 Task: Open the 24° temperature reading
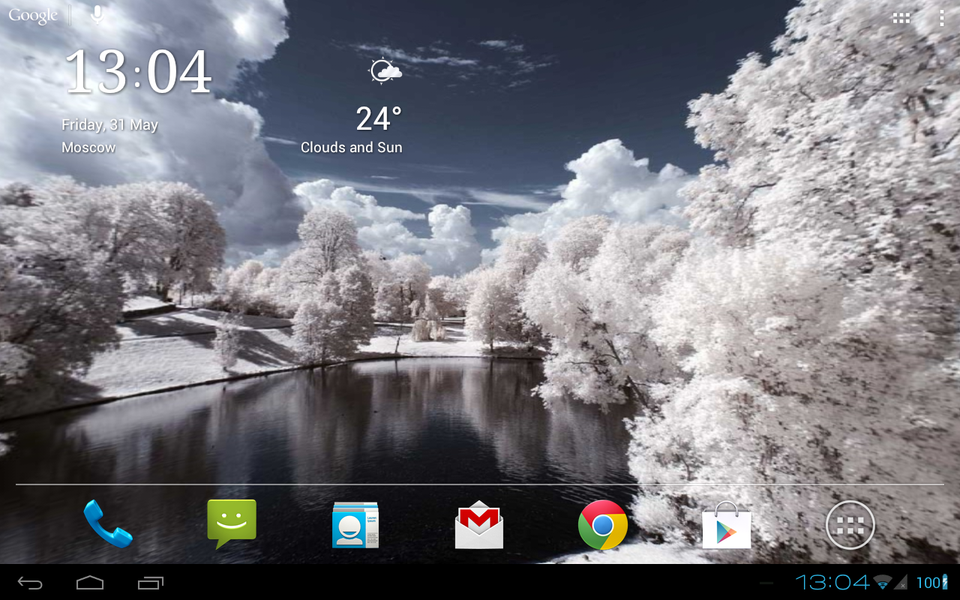click(378, 119)
